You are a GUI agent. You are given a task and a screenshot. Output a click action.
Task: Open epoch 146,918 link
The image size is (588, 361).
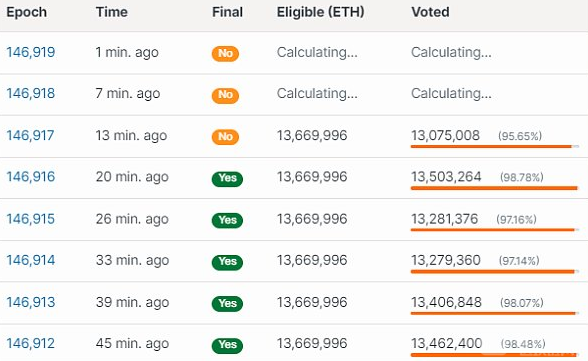pyautogui.click(x=31, y=93)
